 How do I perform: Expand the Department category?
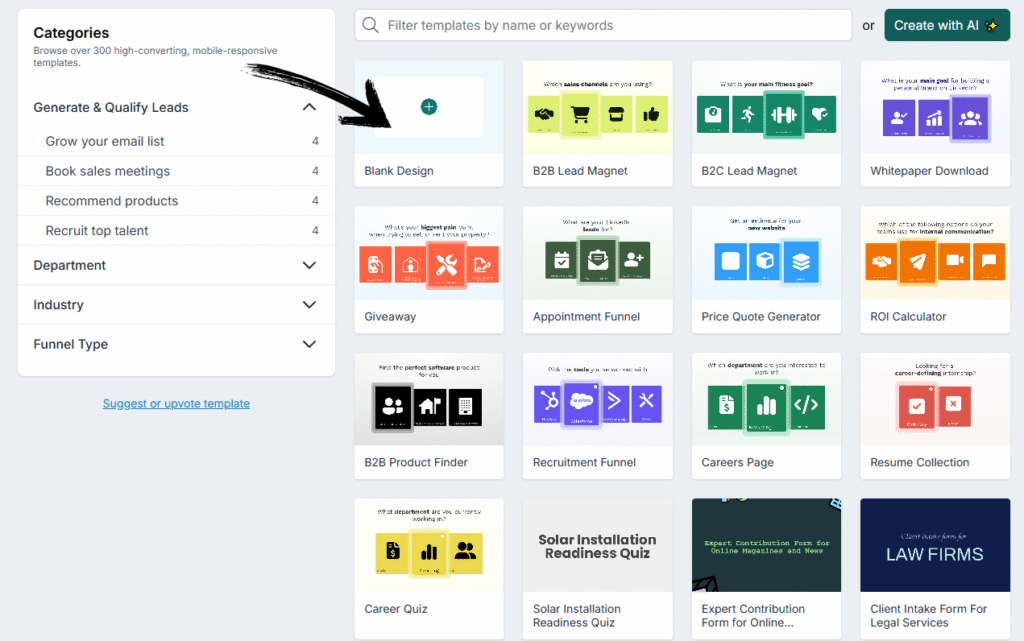(309, 265)
